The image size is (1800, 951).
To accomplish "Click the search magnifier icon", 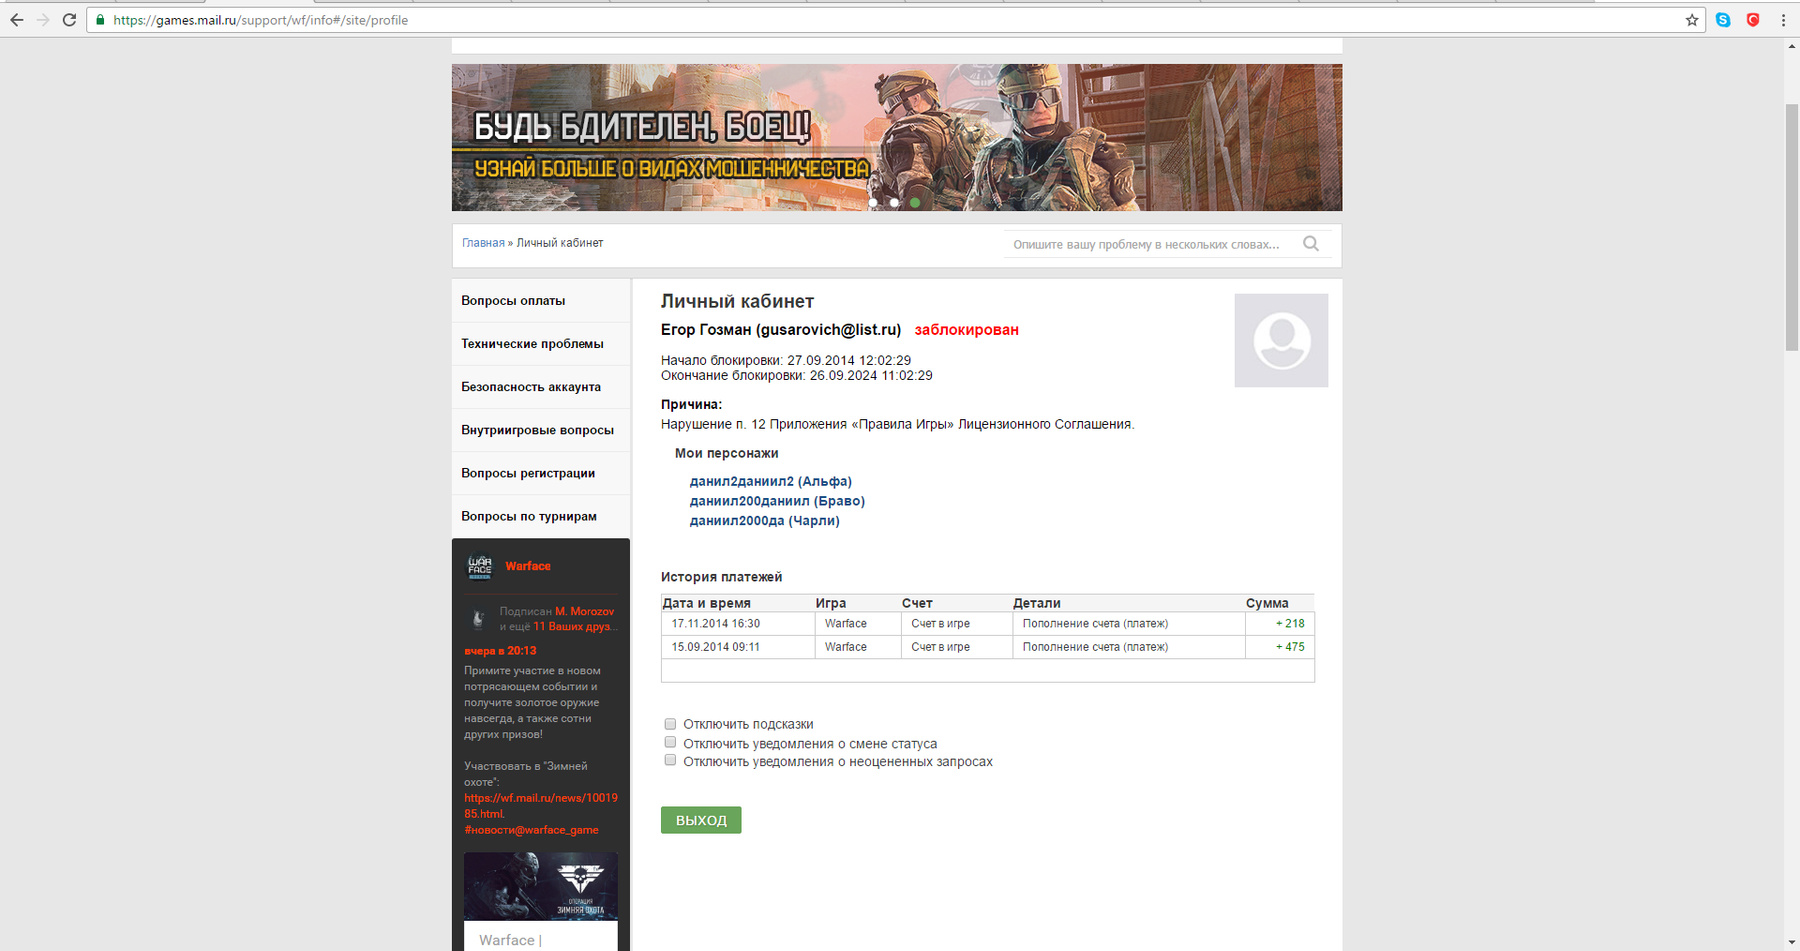I will coord(1311,244).
